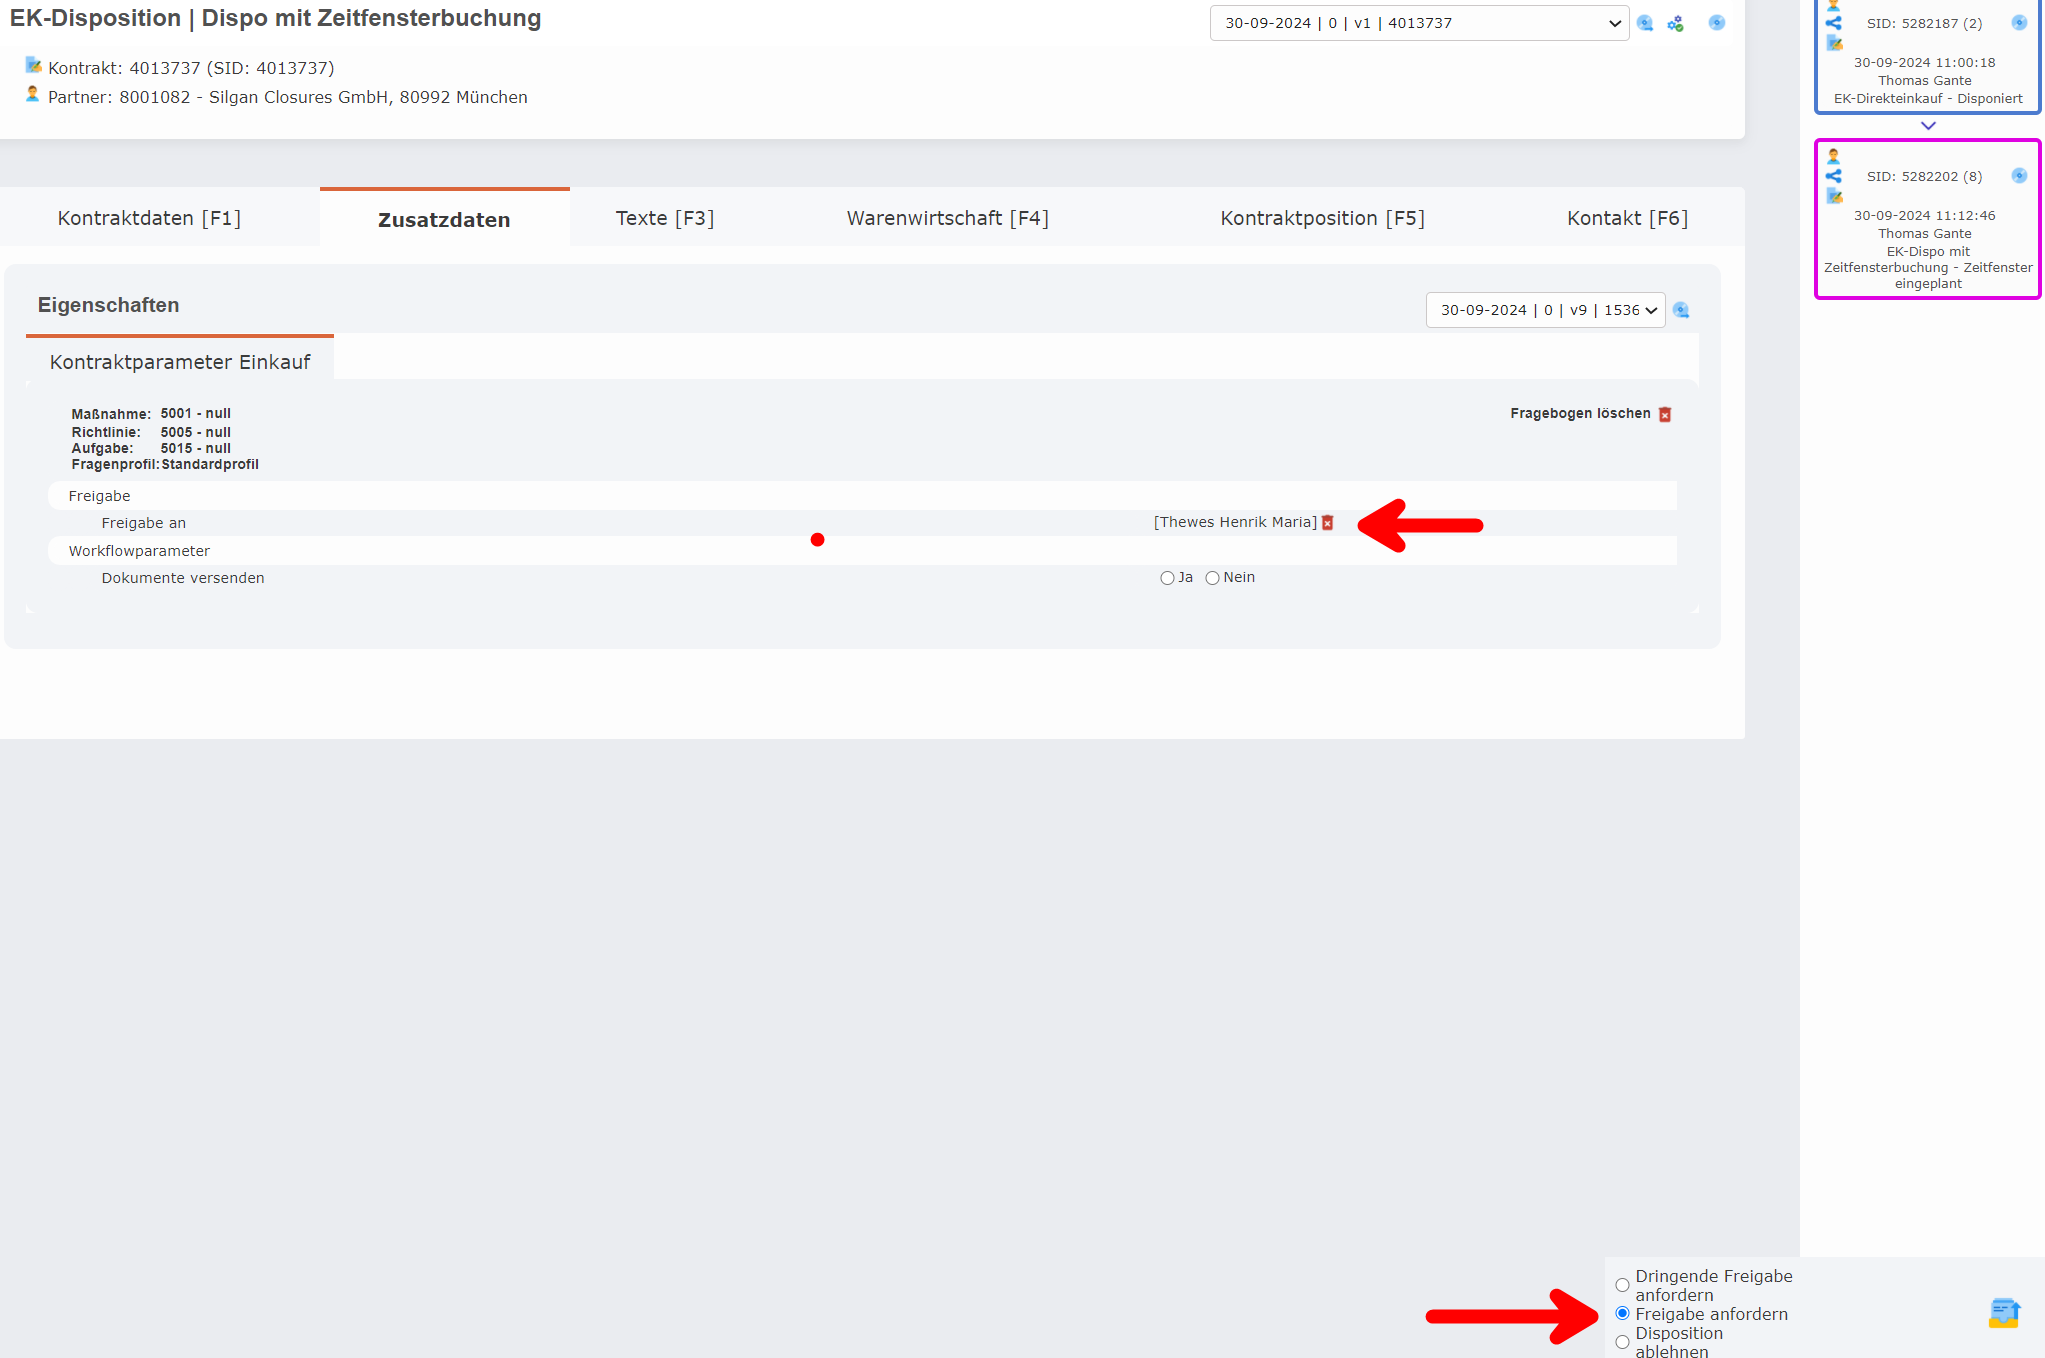Screen dimensions: 2045x1358
Task: Switch to Kontraktdaten [F1] tab
Action: click(149, 218)
